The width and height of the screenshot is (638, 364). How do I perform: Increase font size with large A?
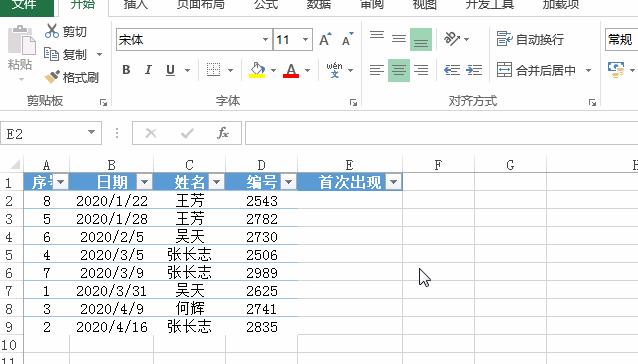coord(325,39)
